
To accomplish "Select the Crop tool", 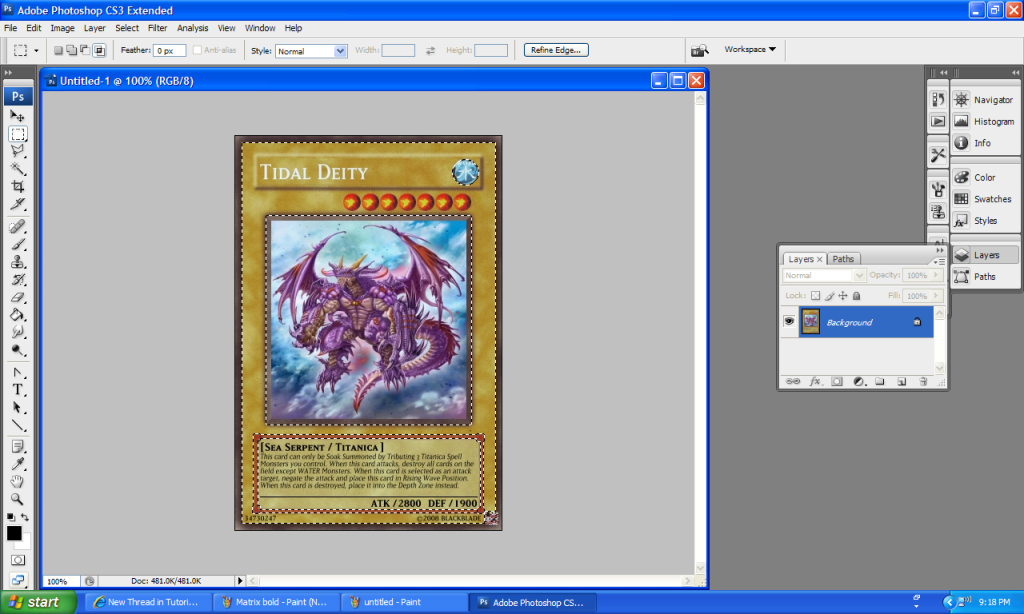I will [18, 186].
